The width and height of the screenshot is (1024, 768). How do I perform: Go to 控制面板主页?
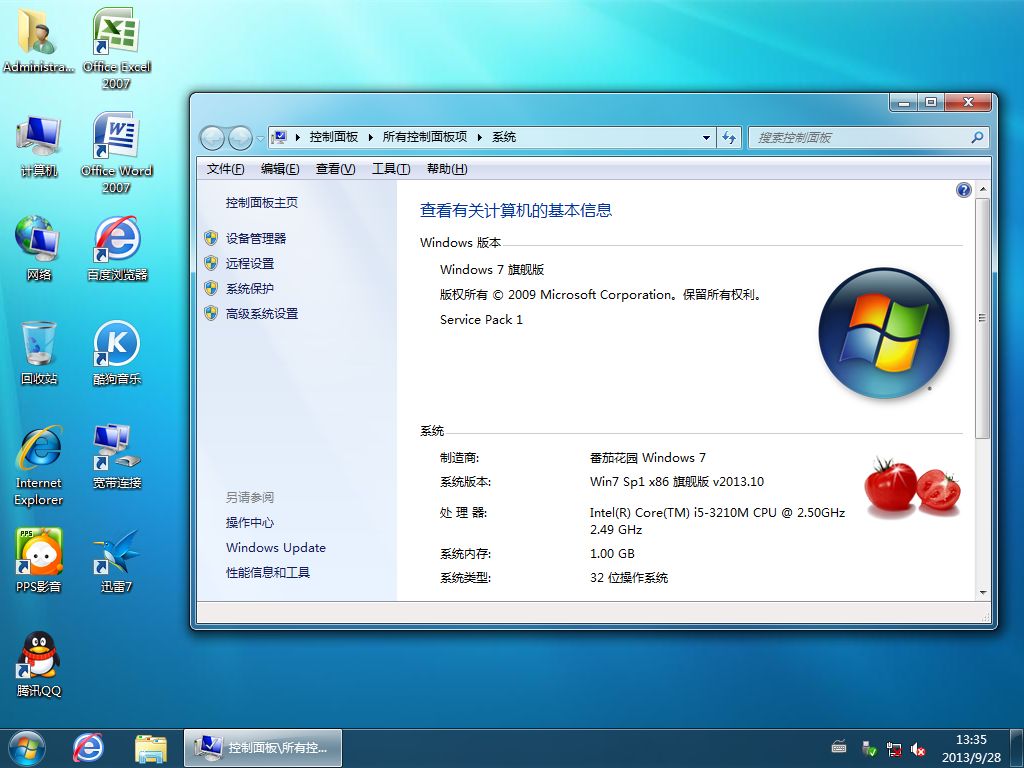tap(262, 202)
